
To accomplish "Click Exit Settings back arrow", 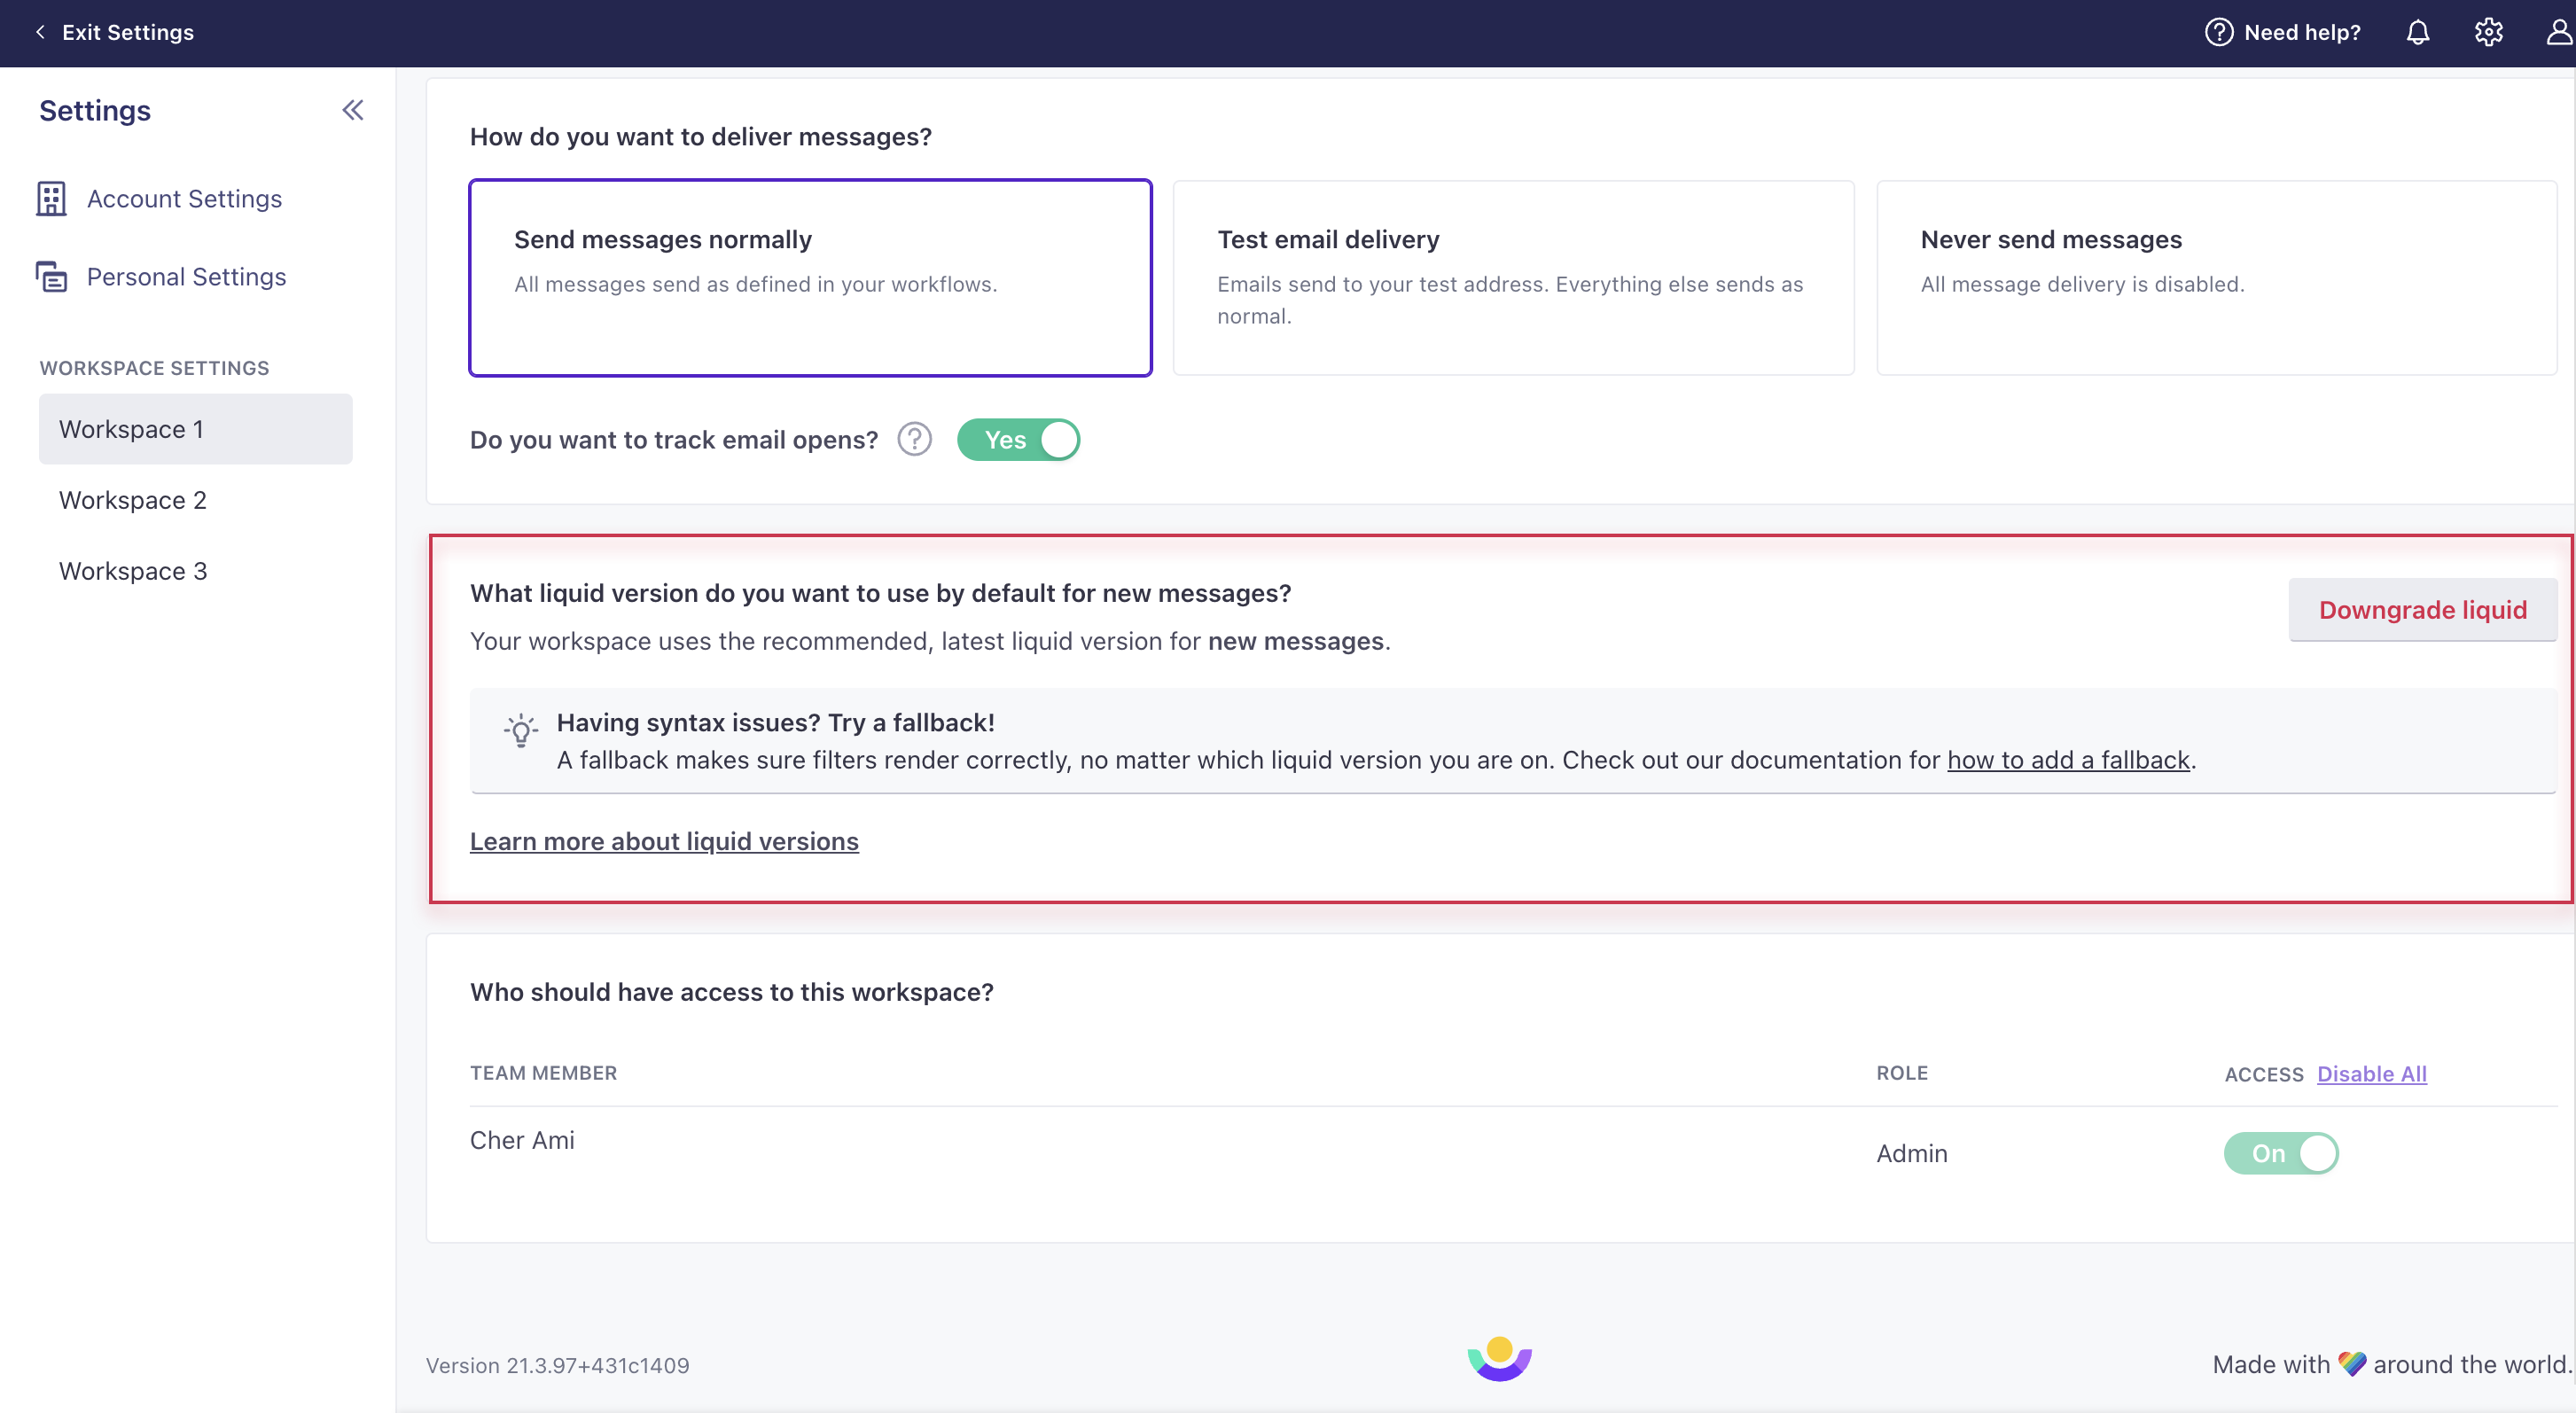I will 38,31.
